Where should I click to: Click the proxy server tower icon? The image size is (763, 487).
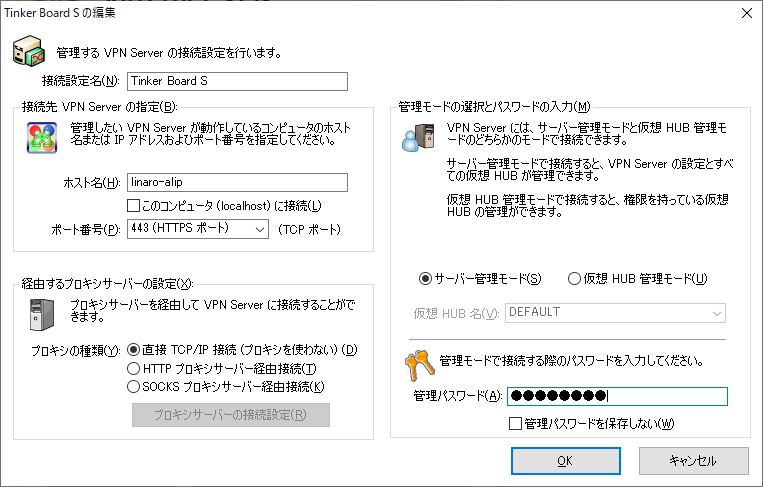point(41,314)
